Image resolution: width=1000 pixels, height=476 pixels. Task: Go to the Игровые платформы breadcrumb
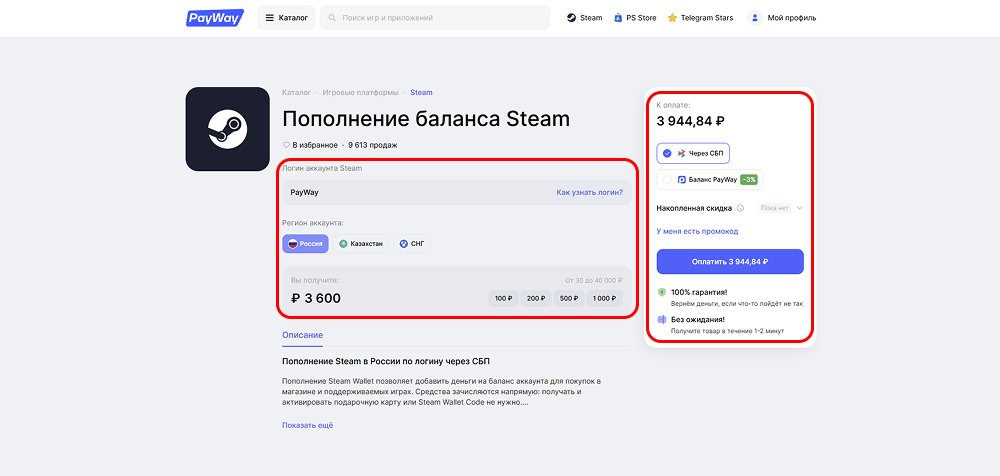click(360, 93)
